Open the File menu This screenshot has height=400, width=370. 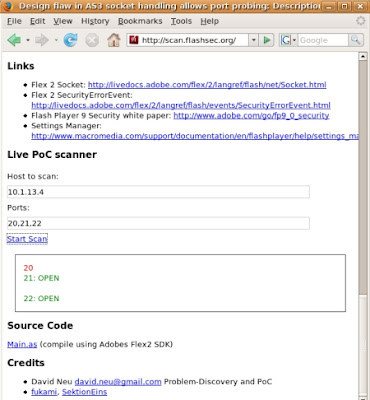tap(14, 21)
